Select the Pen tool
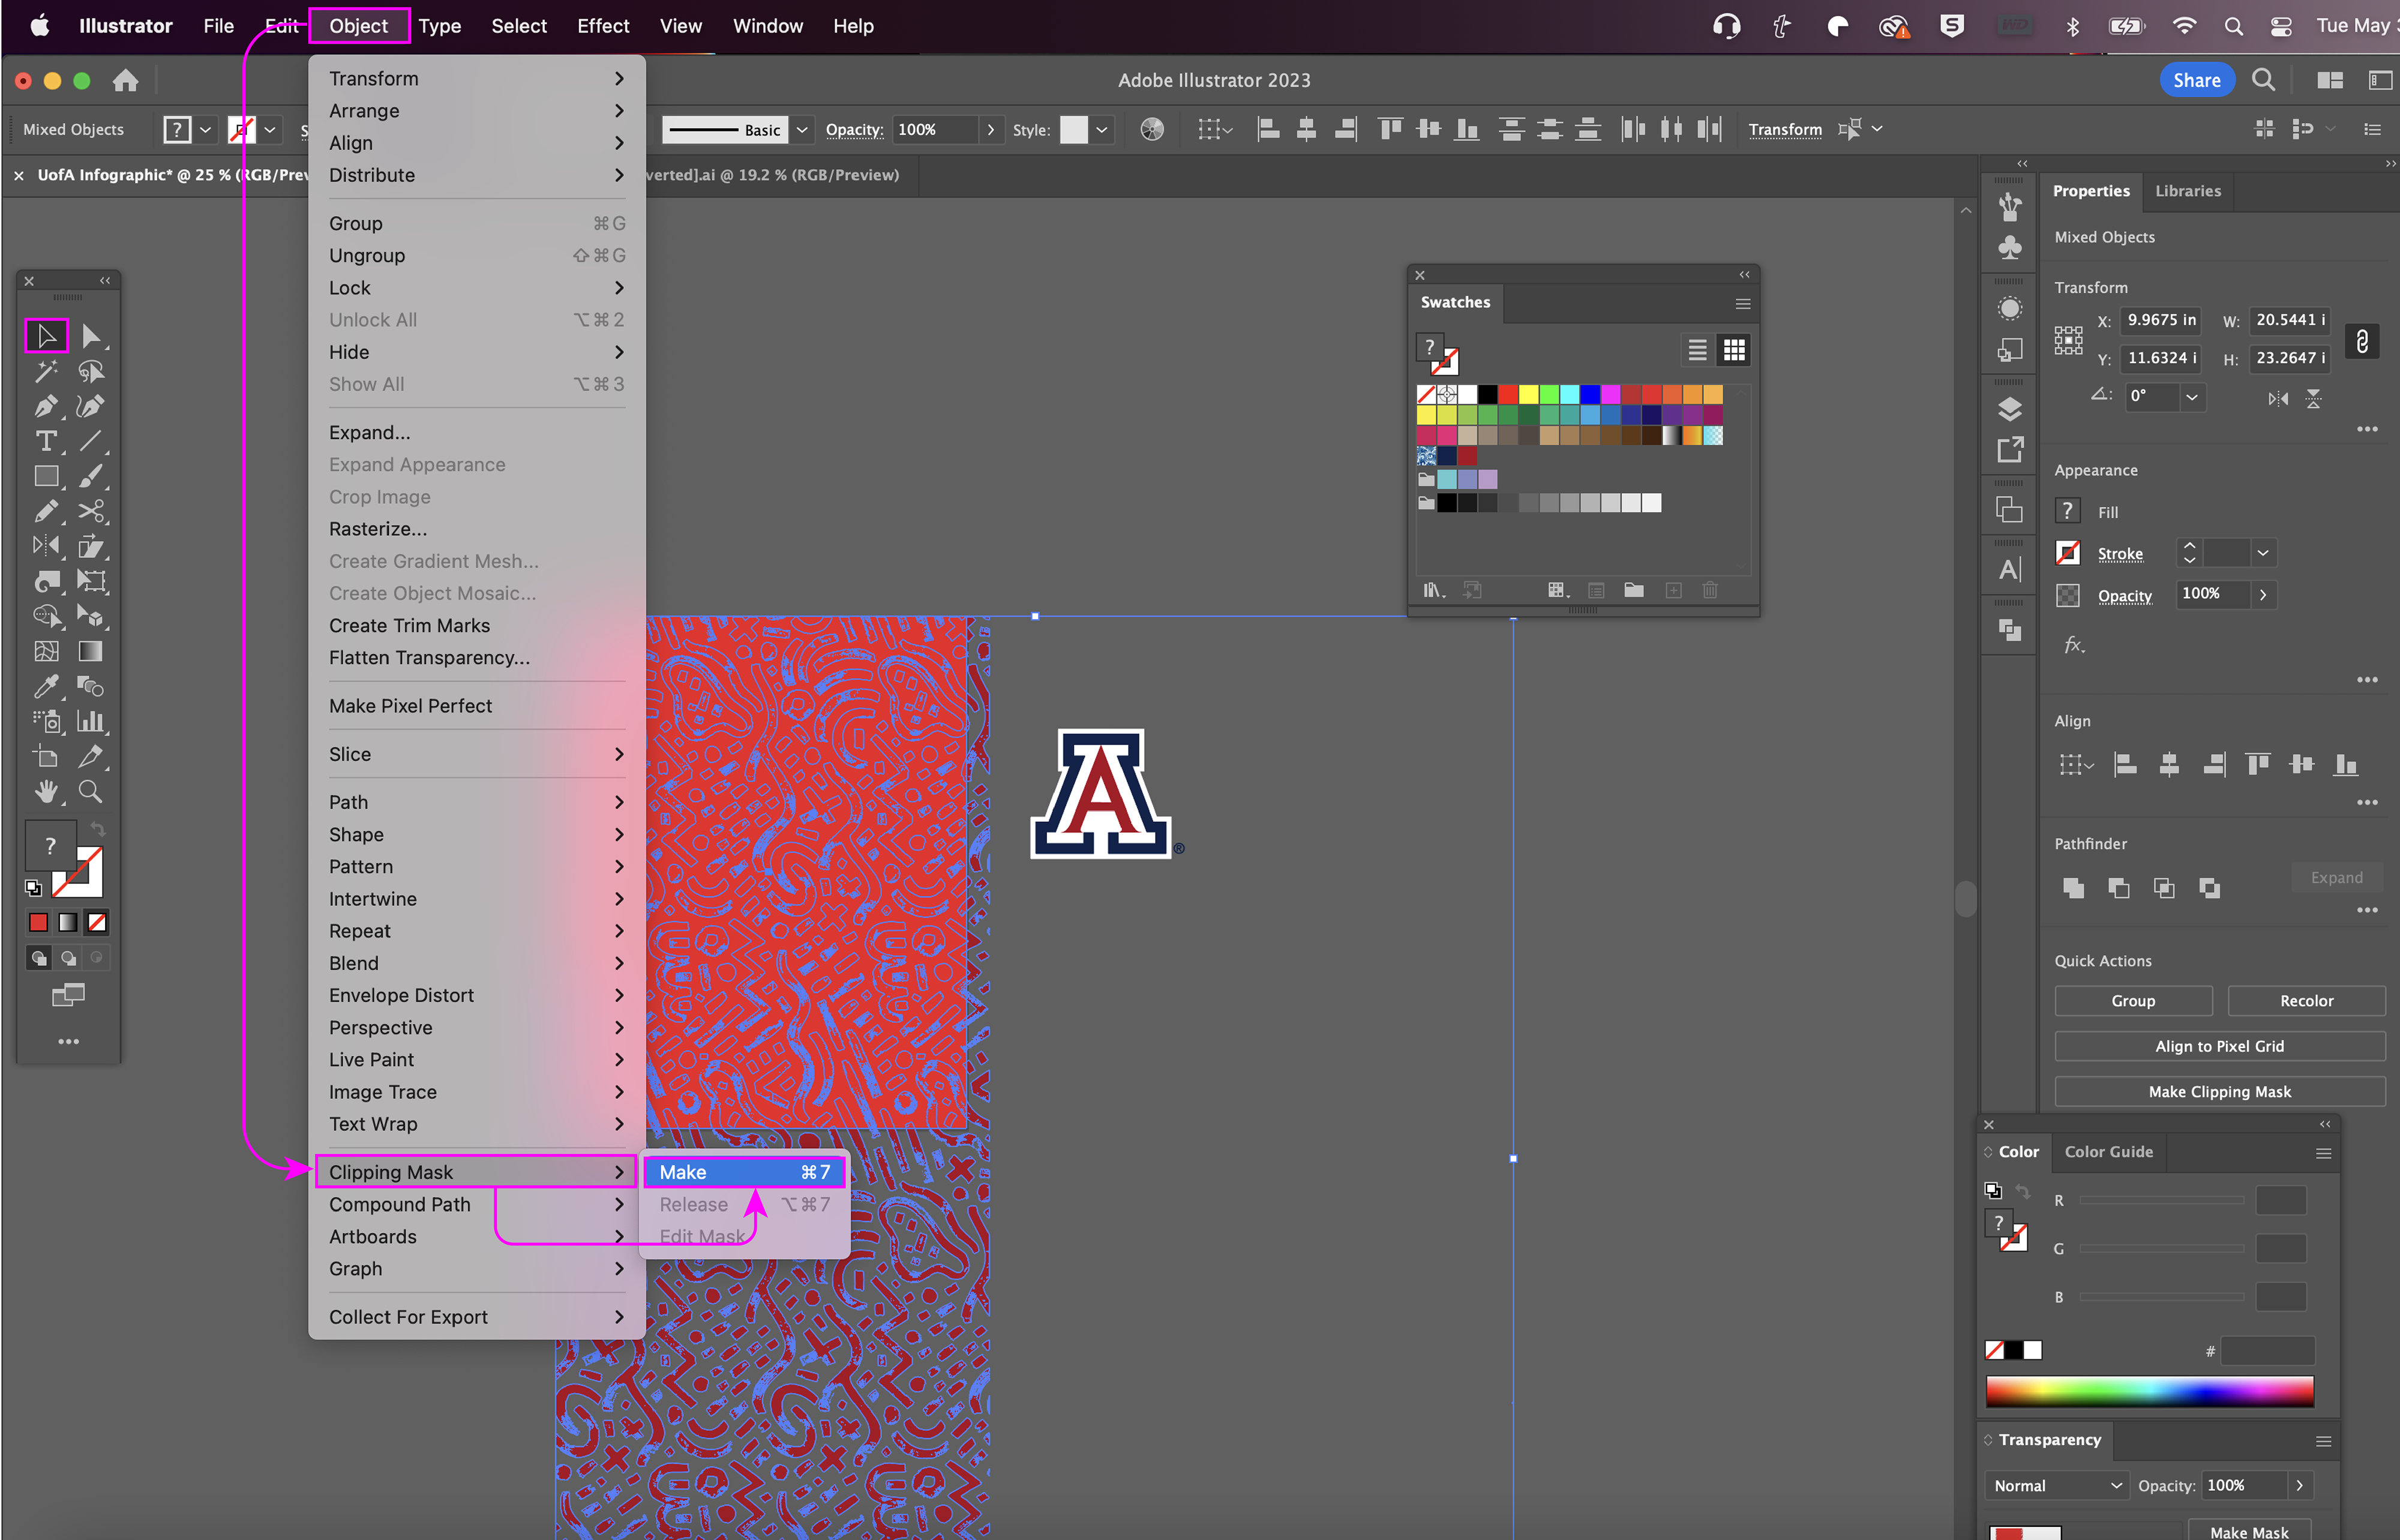The width and height of the screenshot is (2400, 1540). [x=46, y=406]
